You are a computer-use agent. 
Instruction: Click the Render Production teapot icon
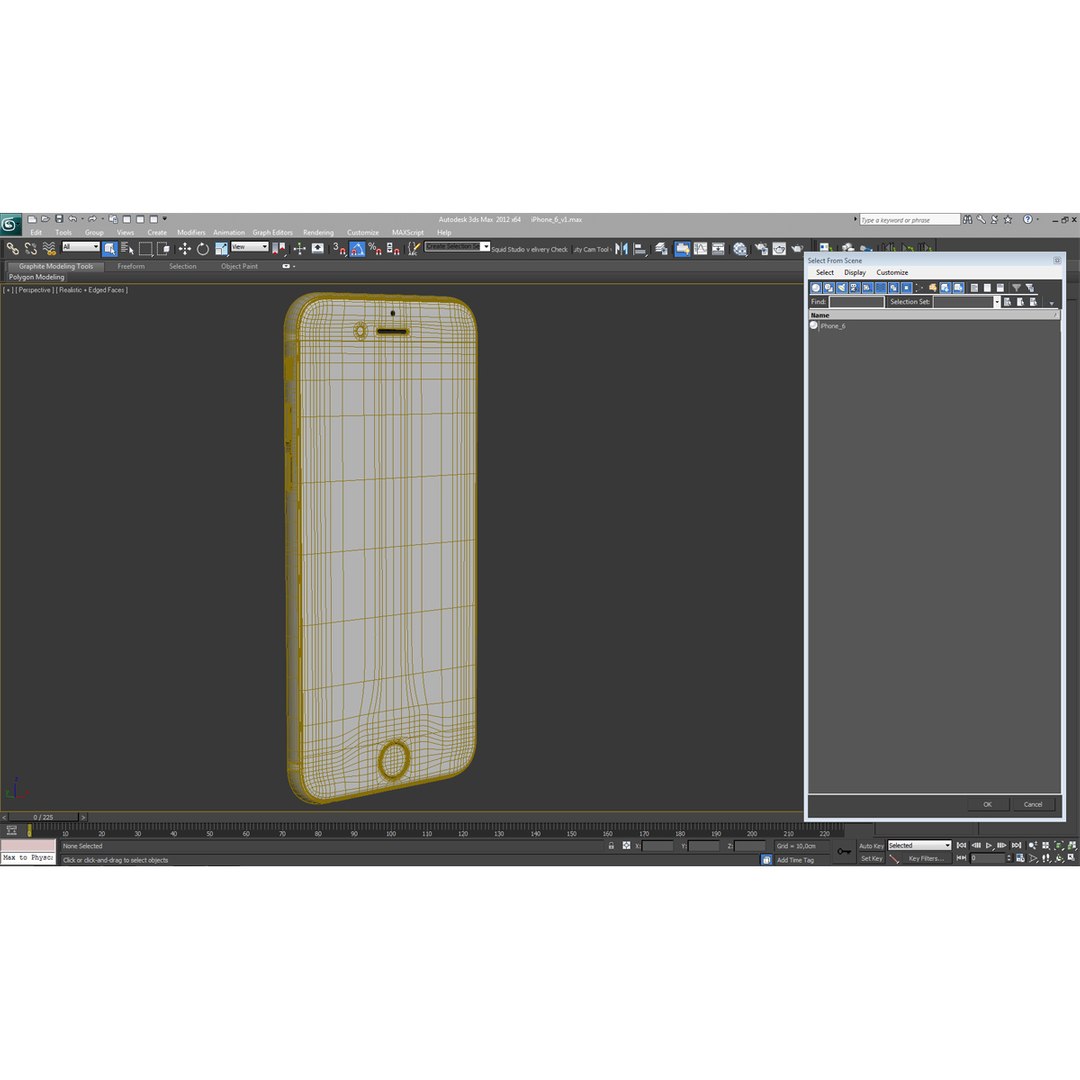(x=797, y=249)
